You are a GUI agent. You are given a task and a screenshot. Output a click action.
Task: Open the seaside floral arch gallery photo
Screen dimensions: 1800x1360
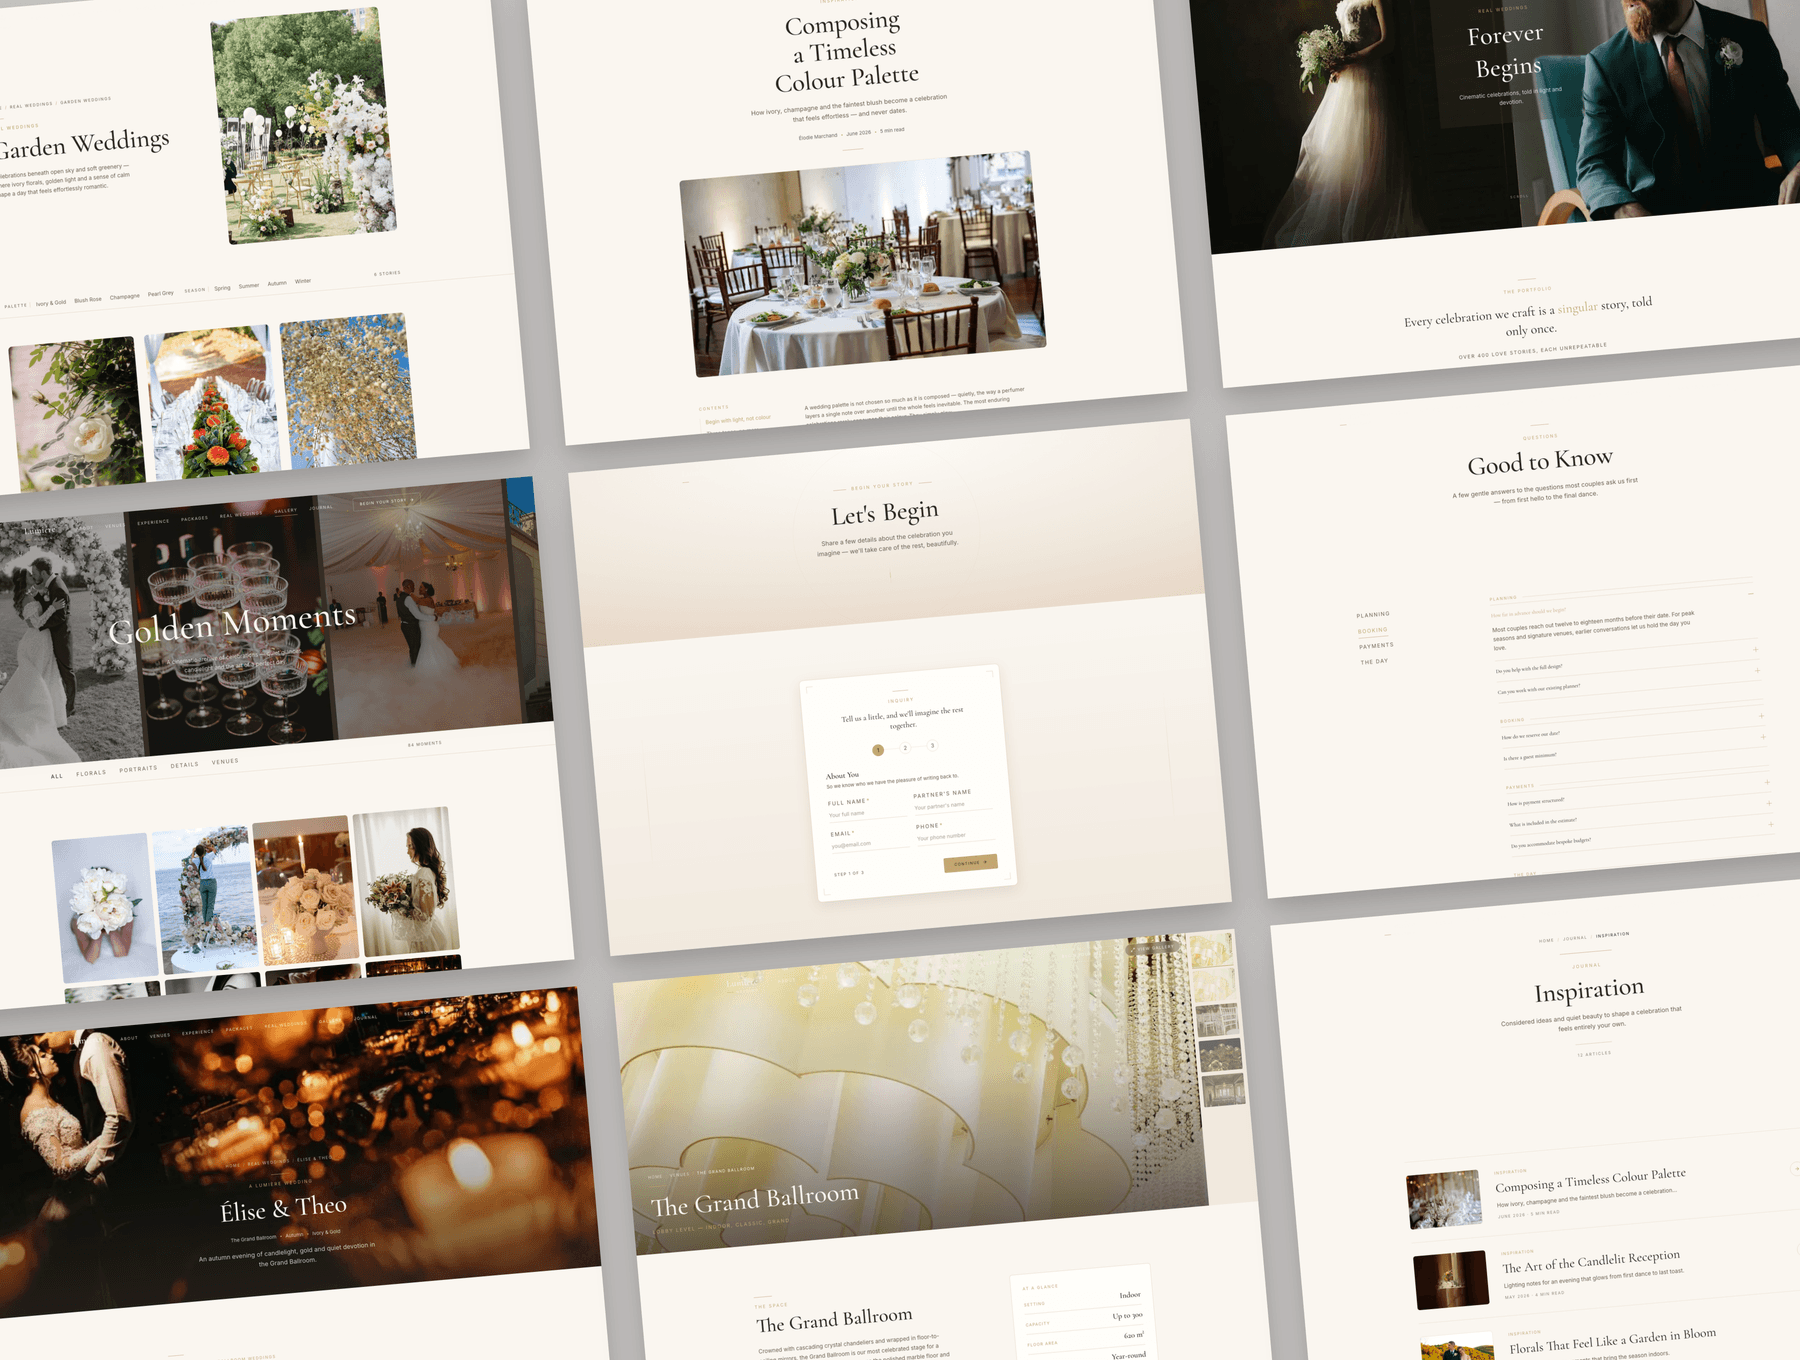[x=206, y=900]
